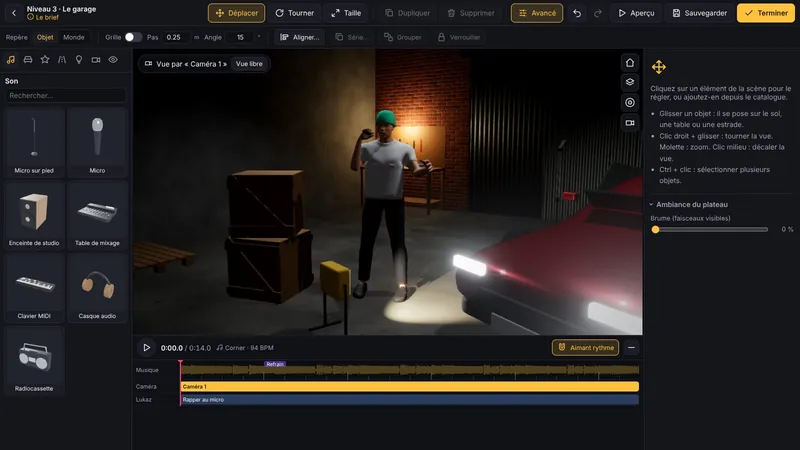
Task: Click the Refrain marker on the music track
Action: click(x=275, y=364)
